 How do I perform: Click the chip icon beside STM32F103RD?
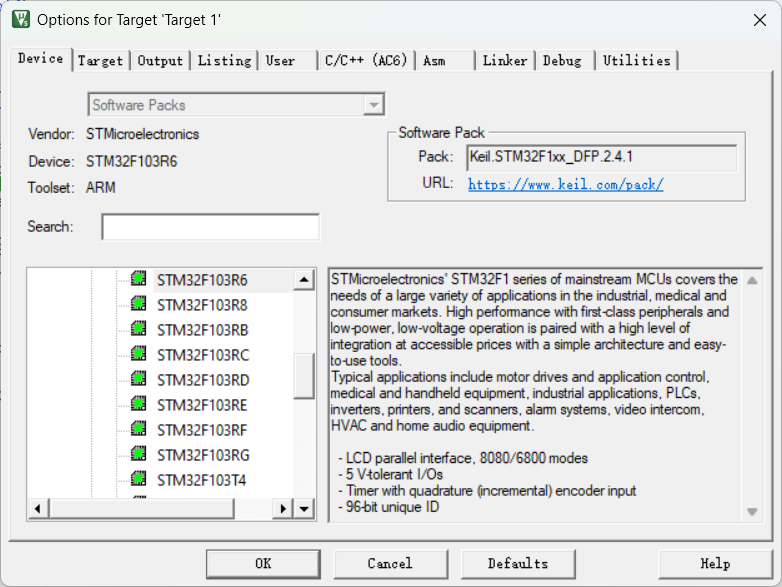(138, 379)
